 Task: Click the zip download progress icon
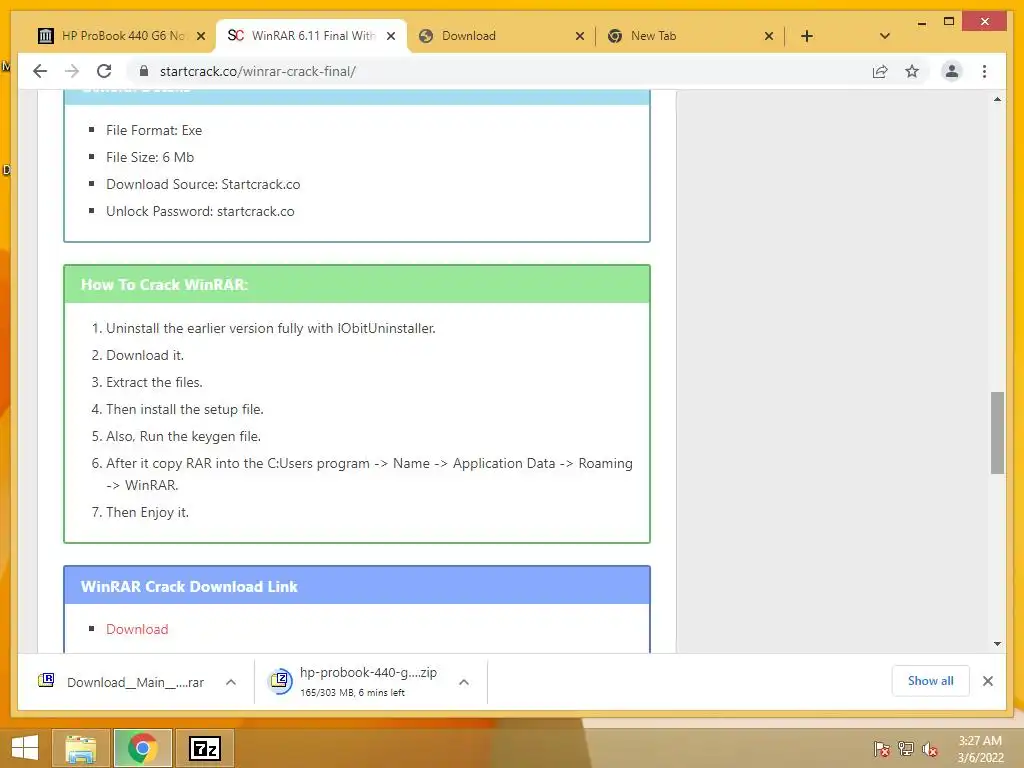click(280, 680)
